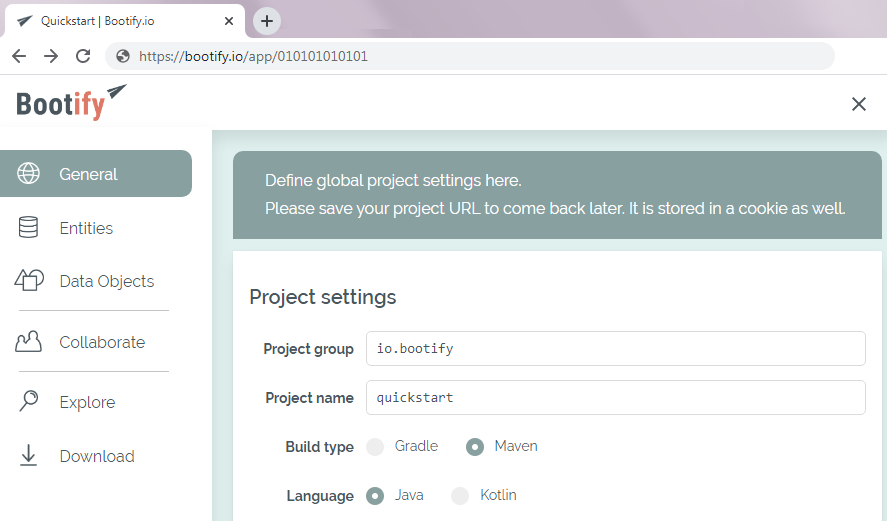This screenshot has width=887, height=521.
Task: Choose Kotlin as the language
Action: 460,496
